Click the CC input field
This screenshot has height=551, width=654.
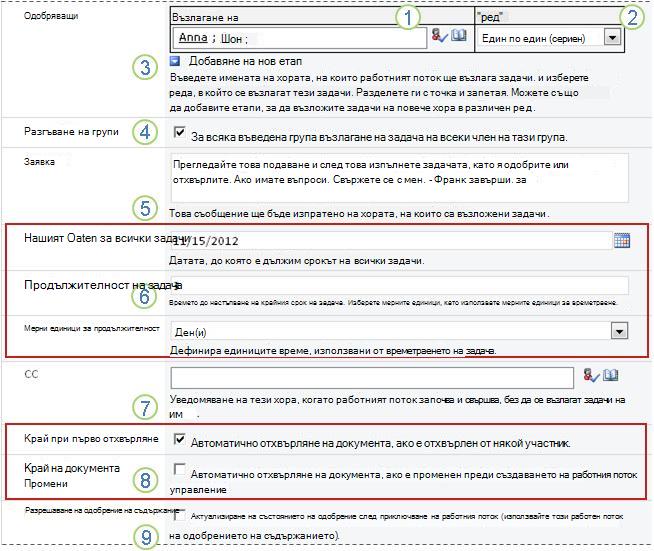tap(372, 378)
